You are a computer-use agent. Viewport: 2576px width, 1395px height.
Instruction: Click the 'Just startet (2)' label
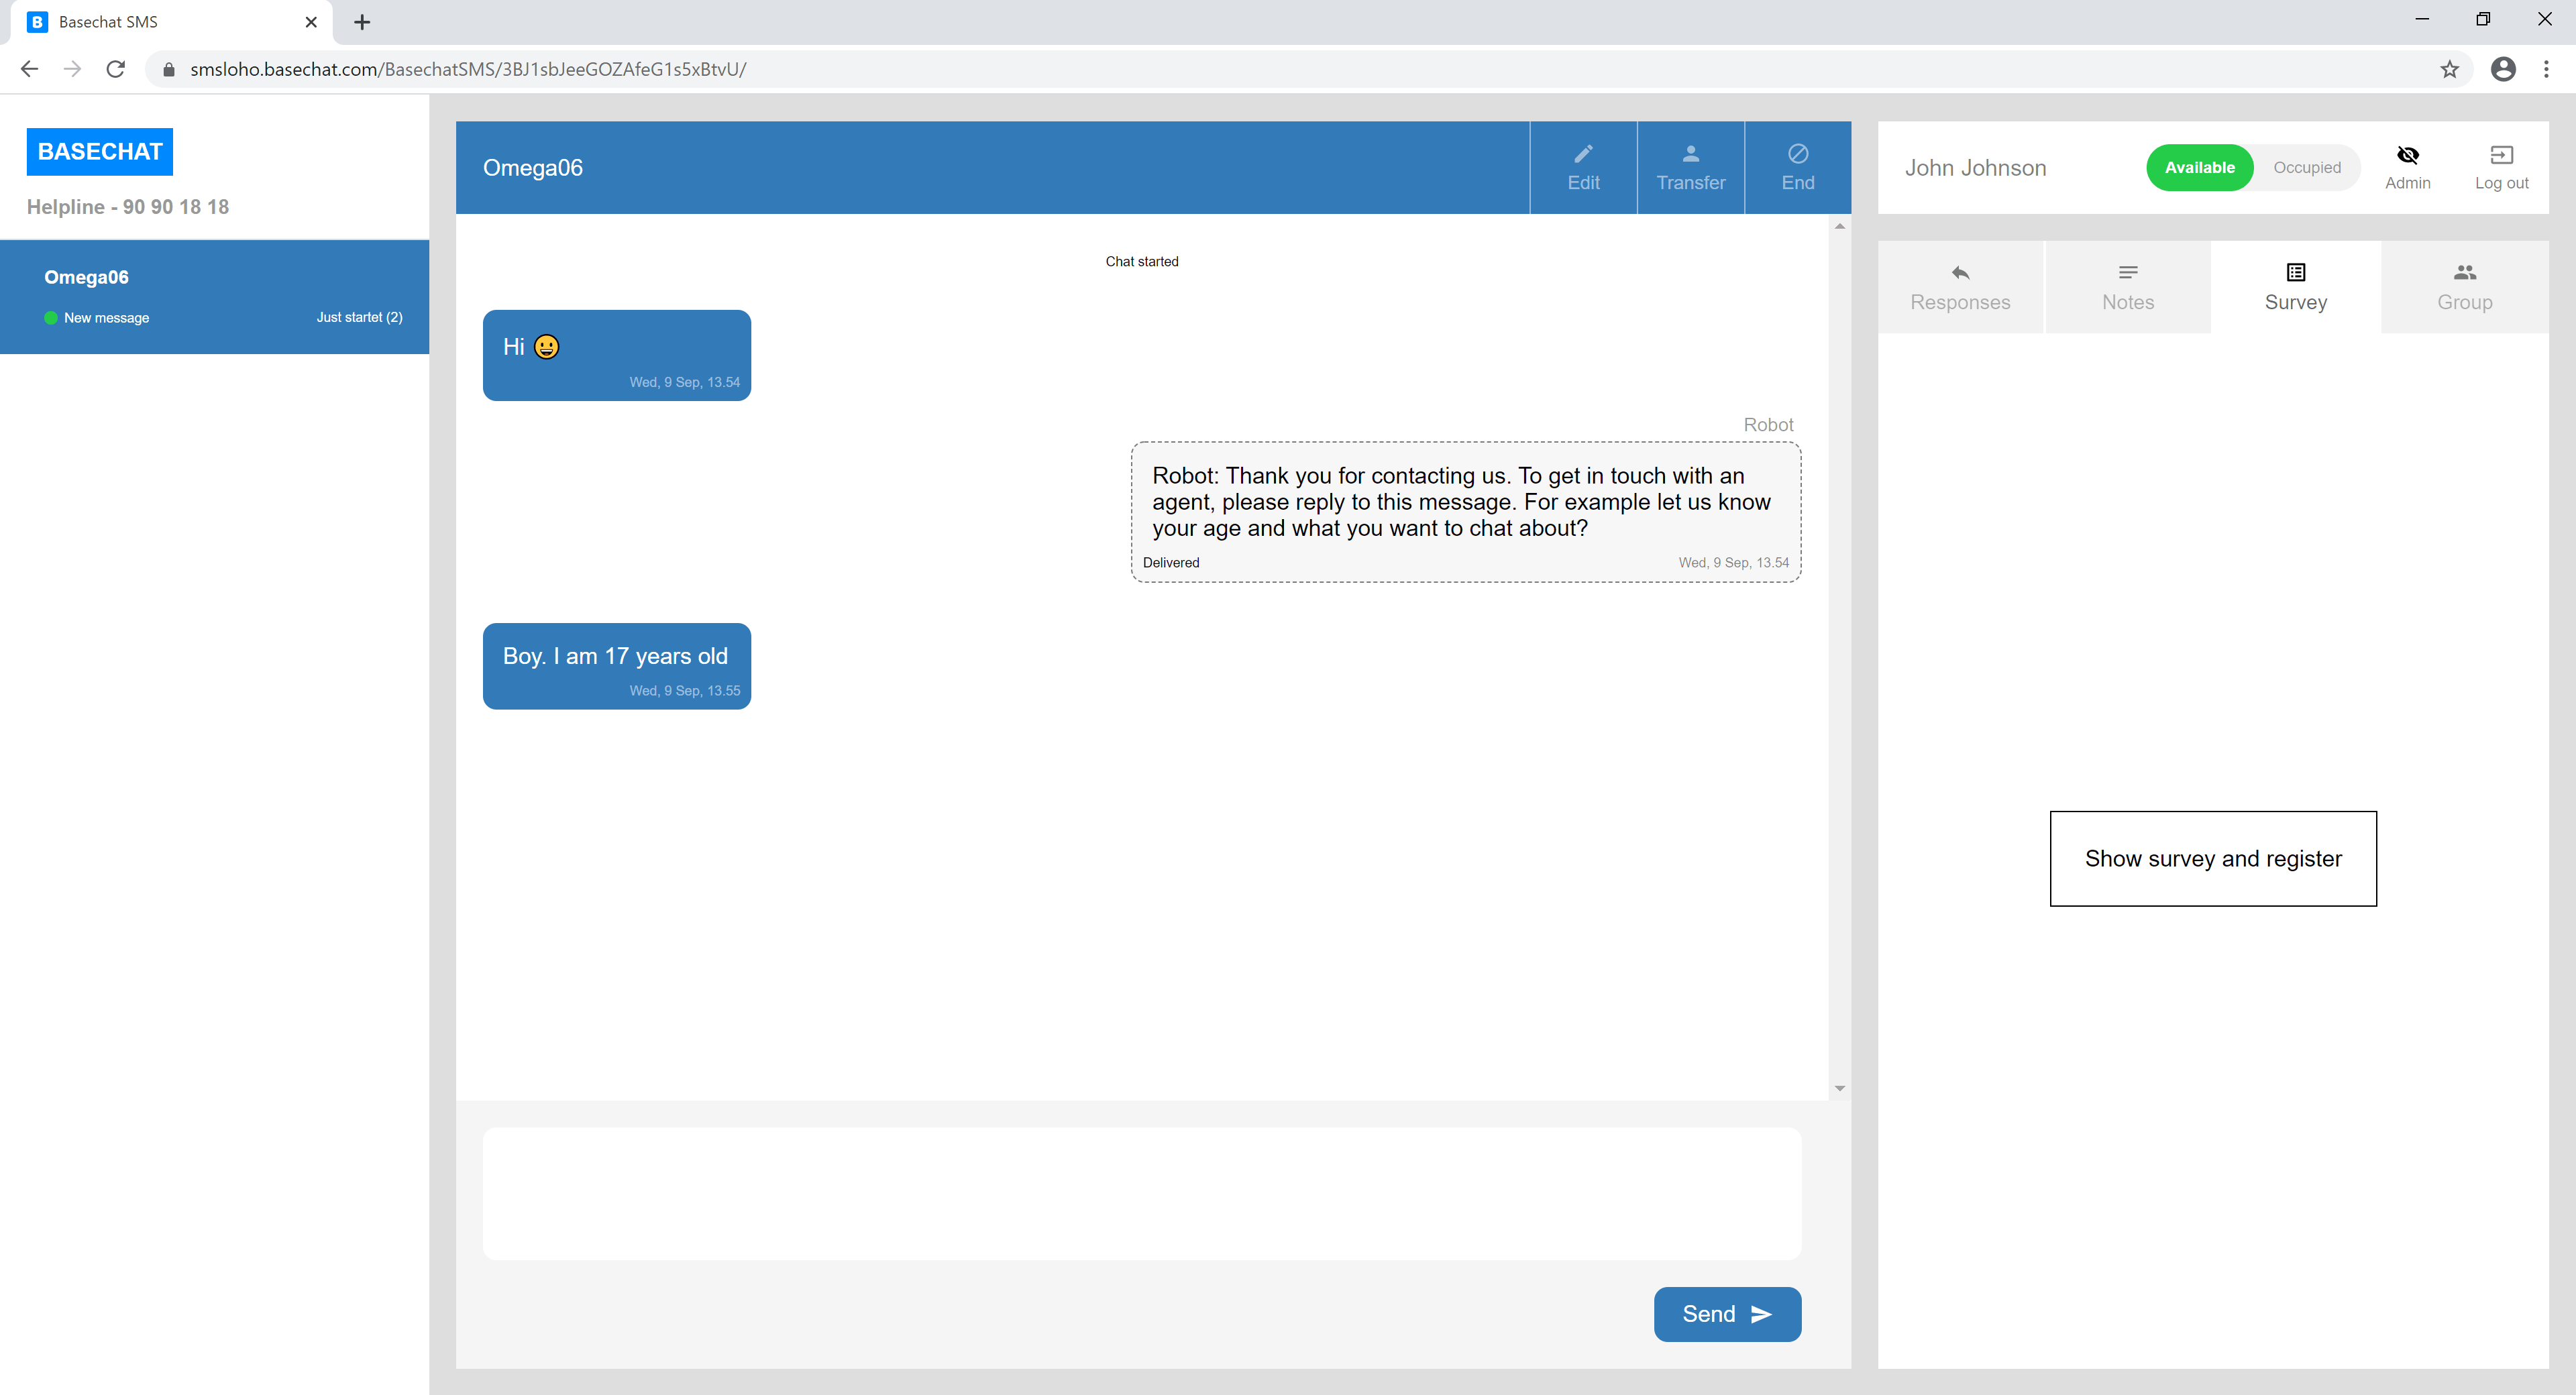point(359,317)
